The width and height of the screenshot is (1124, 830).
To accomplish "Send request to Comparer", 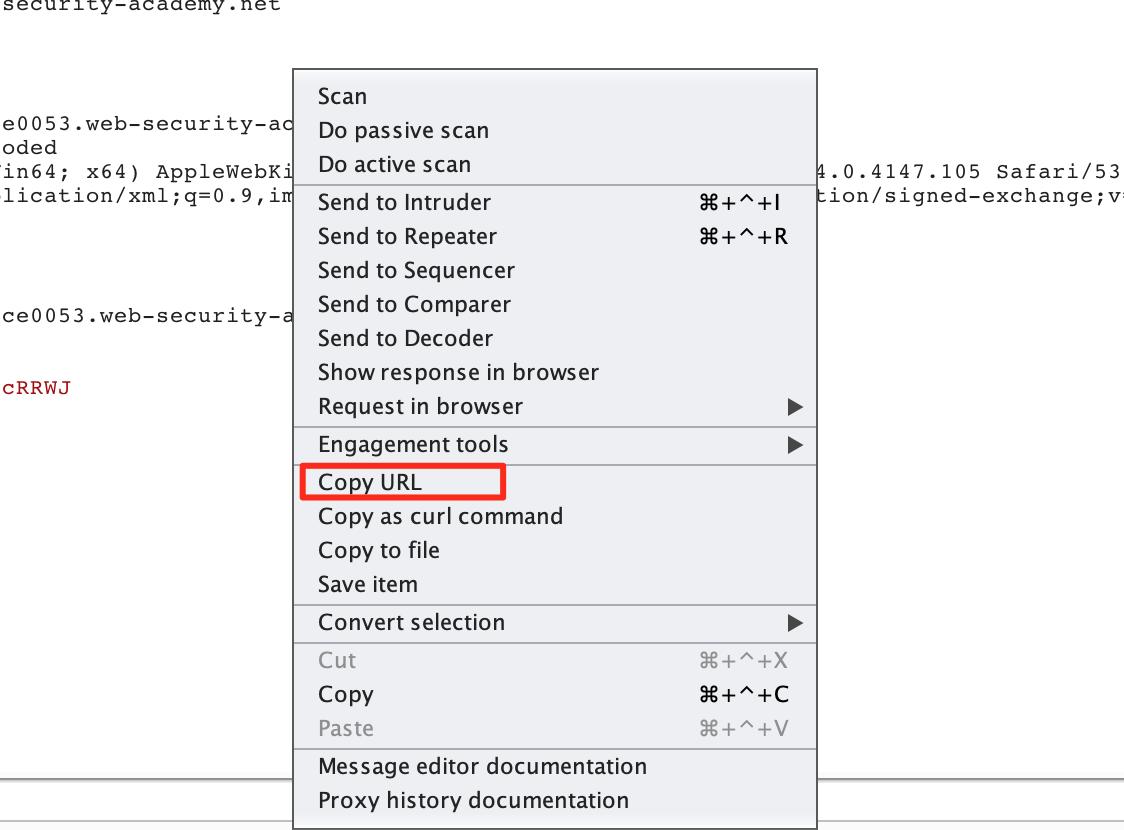I will 414,305.
